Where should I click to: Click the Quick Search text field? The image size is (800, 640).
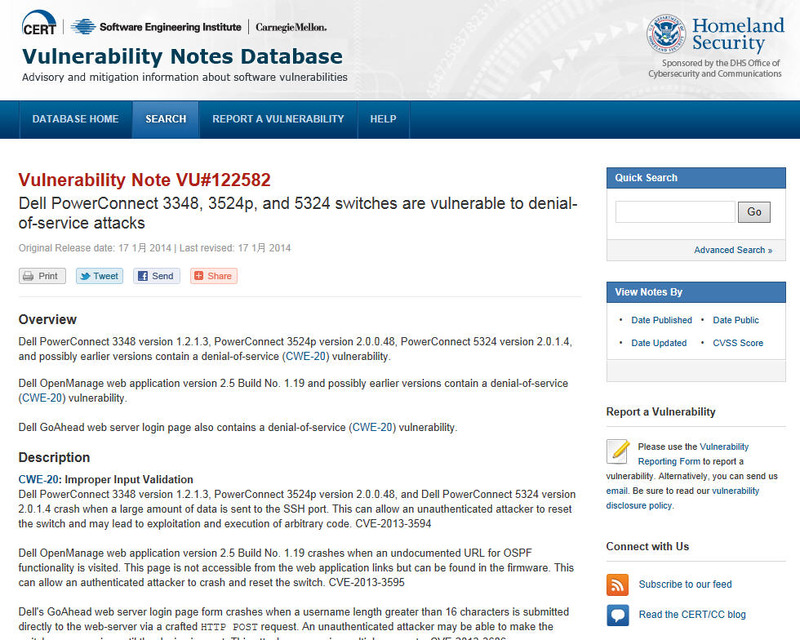coord(675,212)
